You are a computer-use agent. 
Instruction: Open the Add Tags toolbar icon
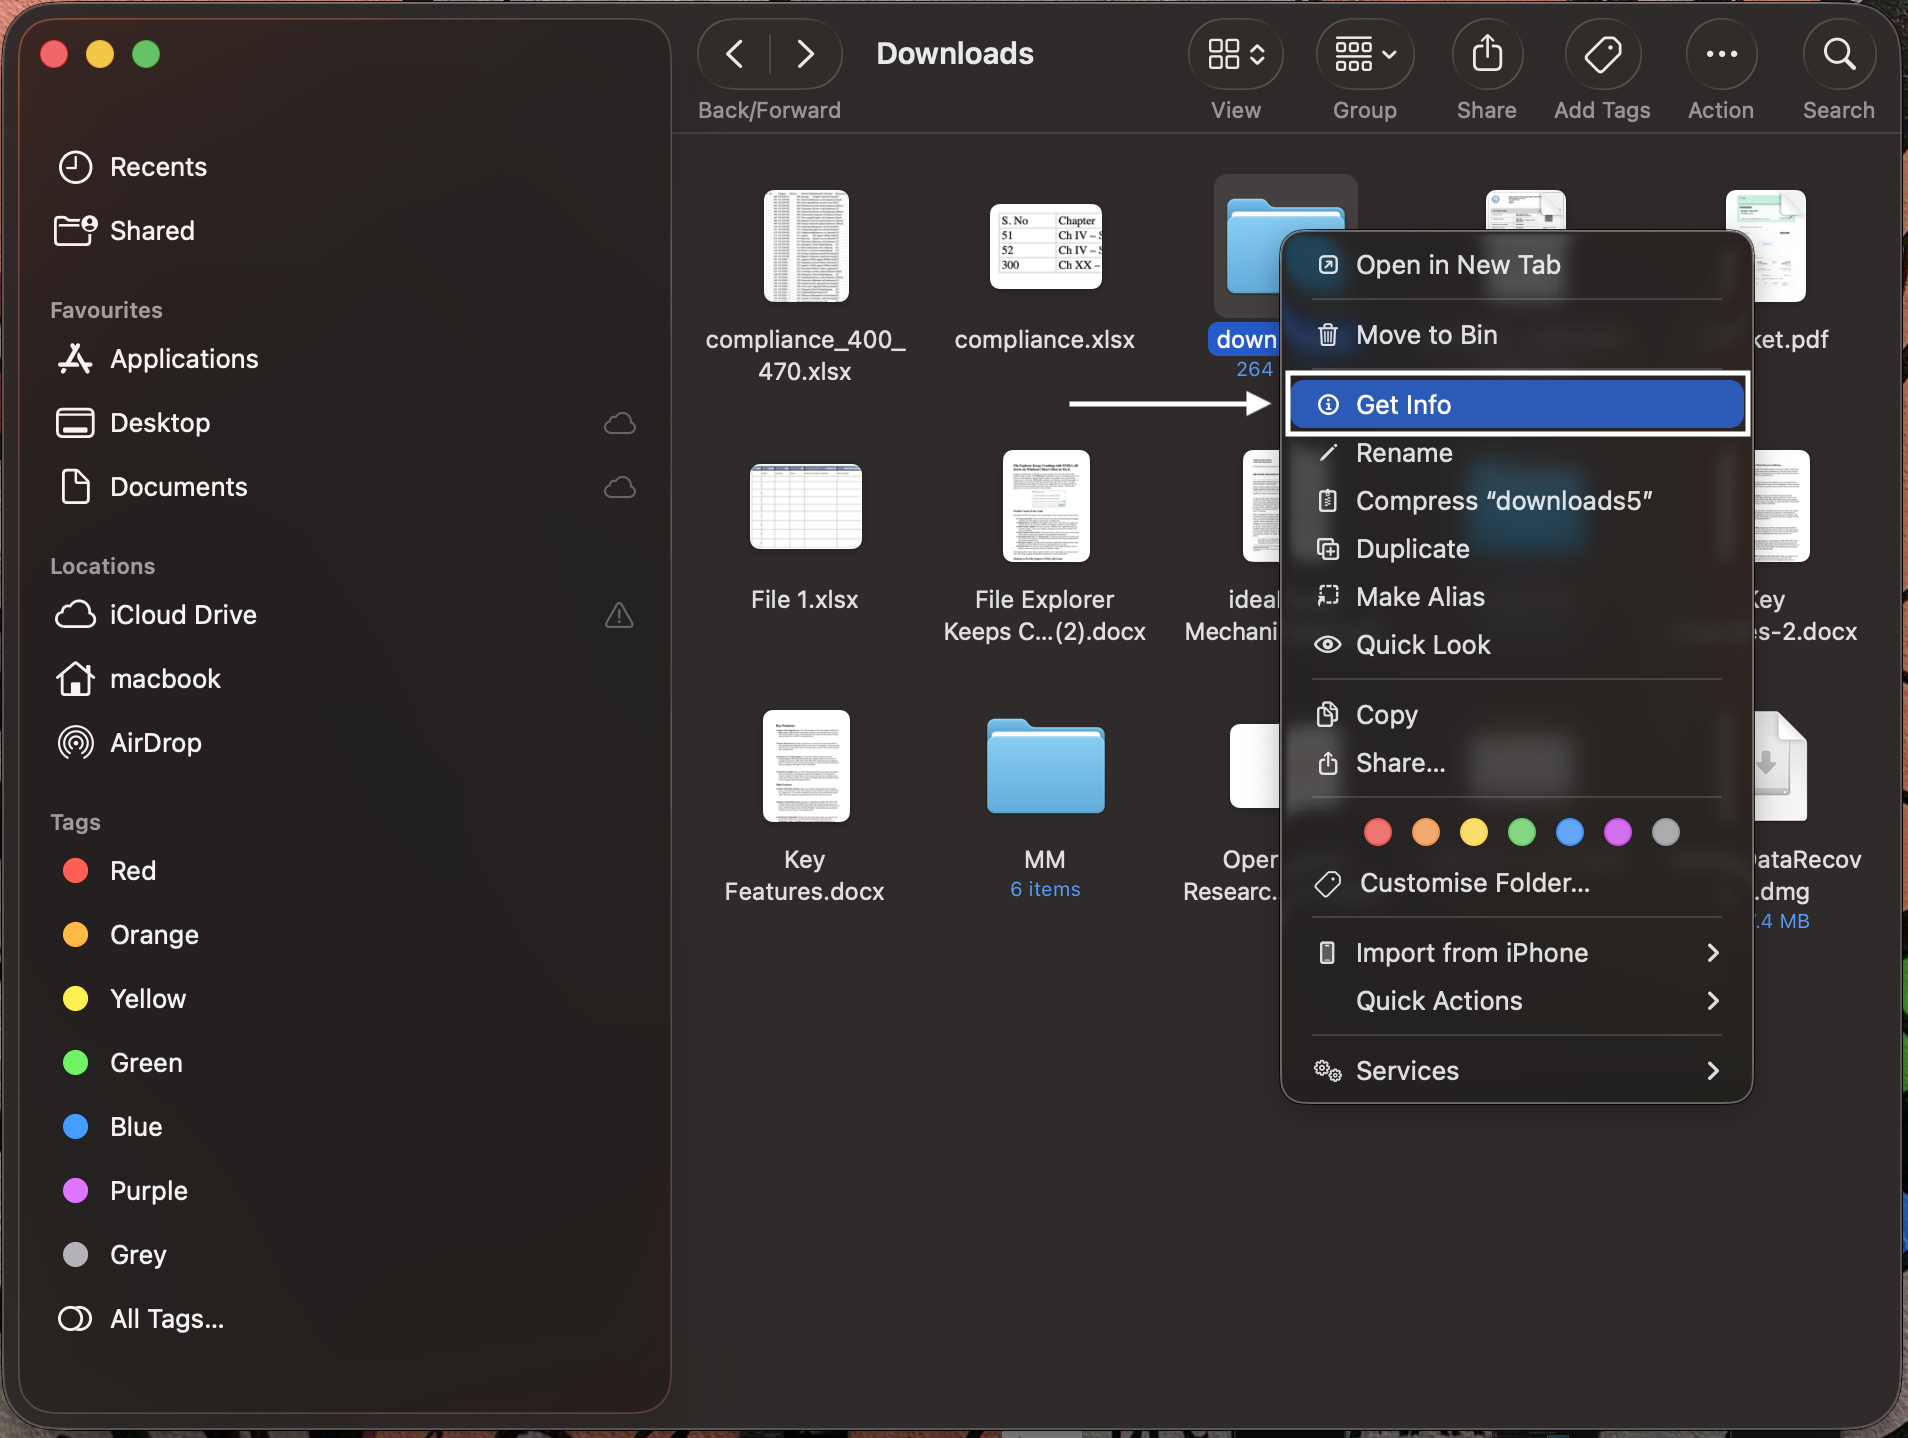tap(1602, 55)
